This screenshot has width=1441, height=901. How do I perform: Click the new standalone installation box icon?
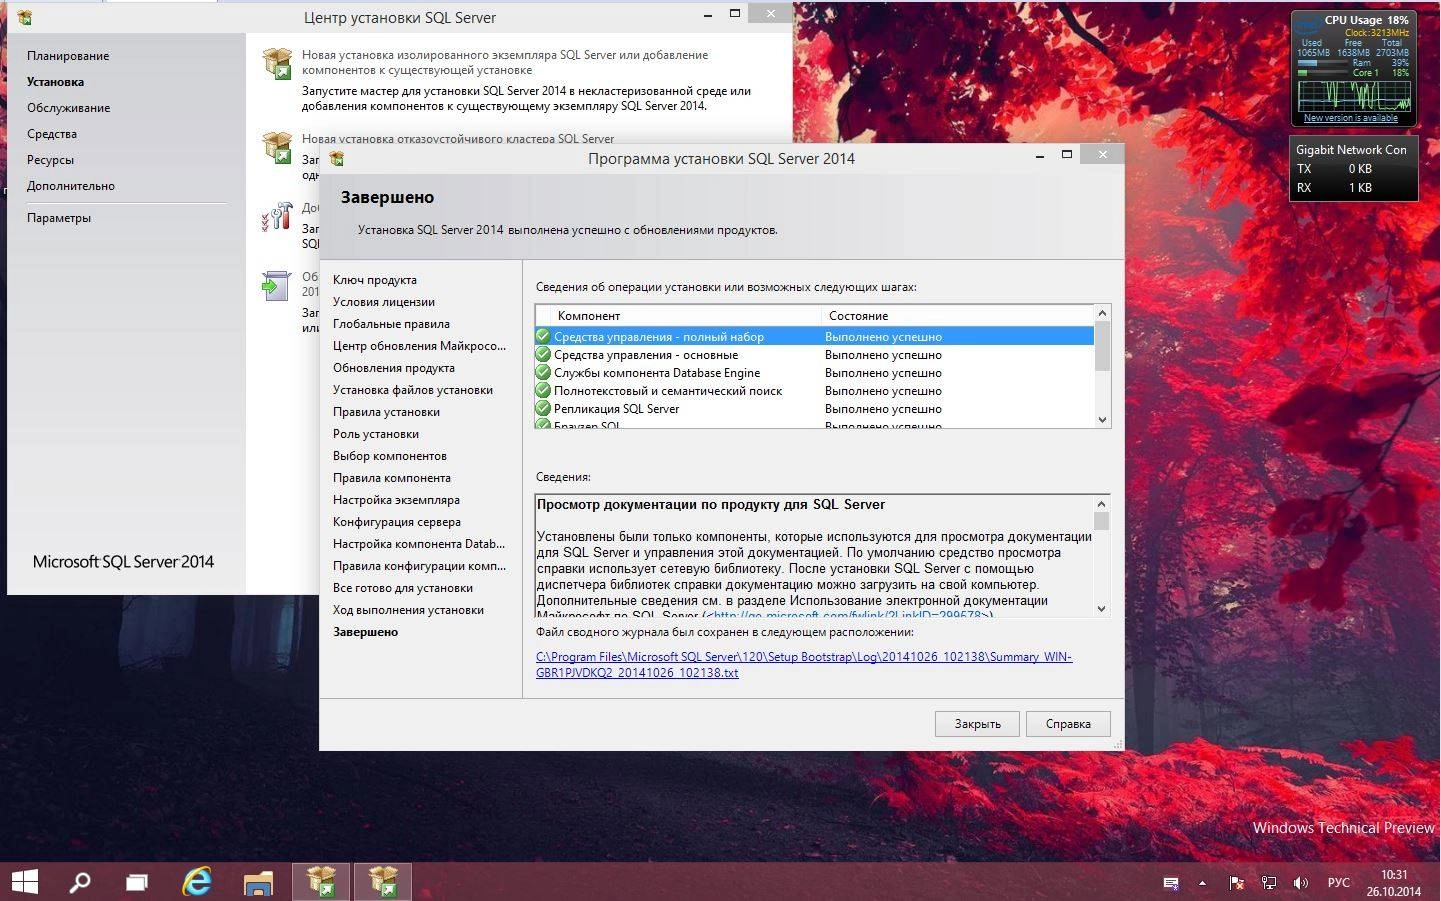[277, 62]
